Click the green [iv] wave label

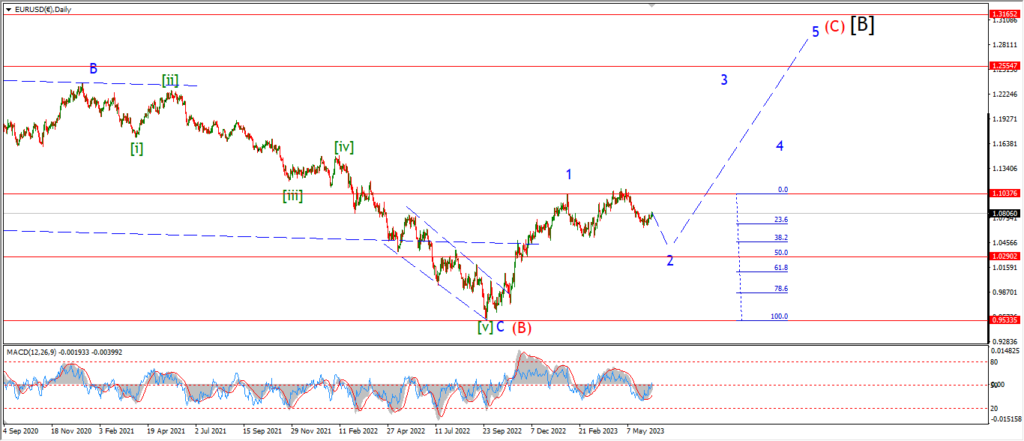click(344, 147)
